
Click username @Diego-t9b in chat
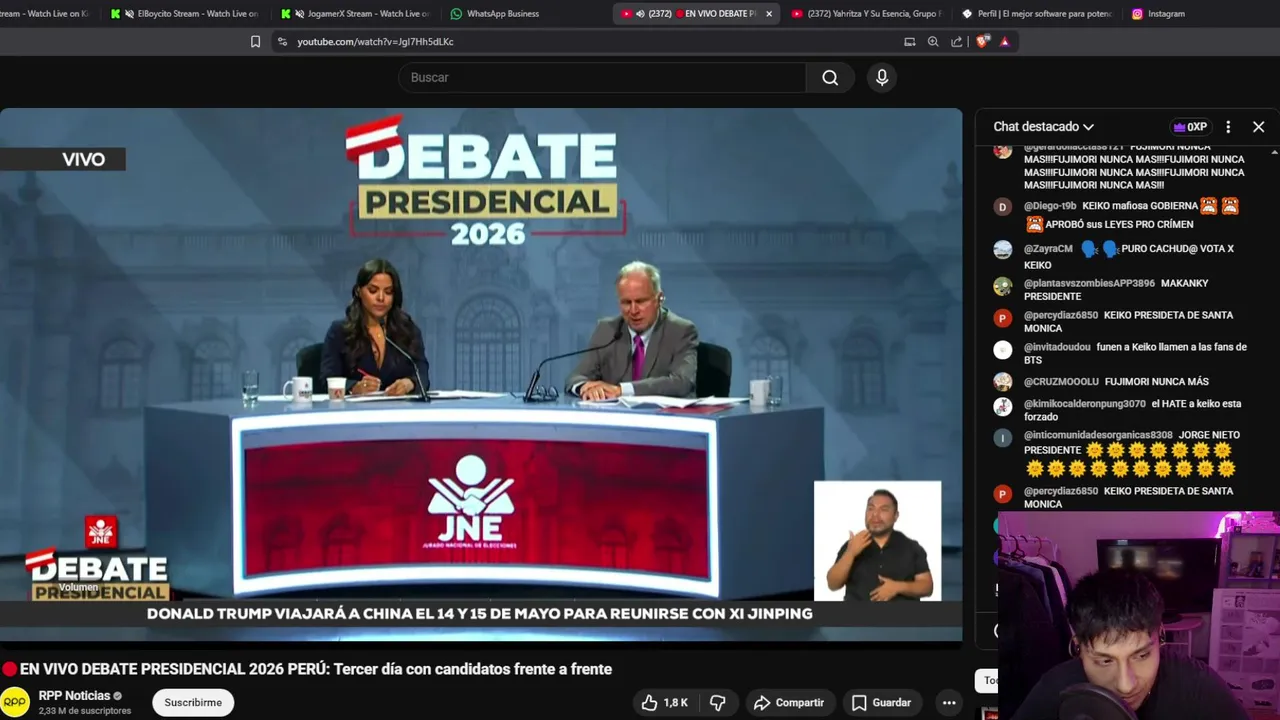click(x=1049, y=206)
